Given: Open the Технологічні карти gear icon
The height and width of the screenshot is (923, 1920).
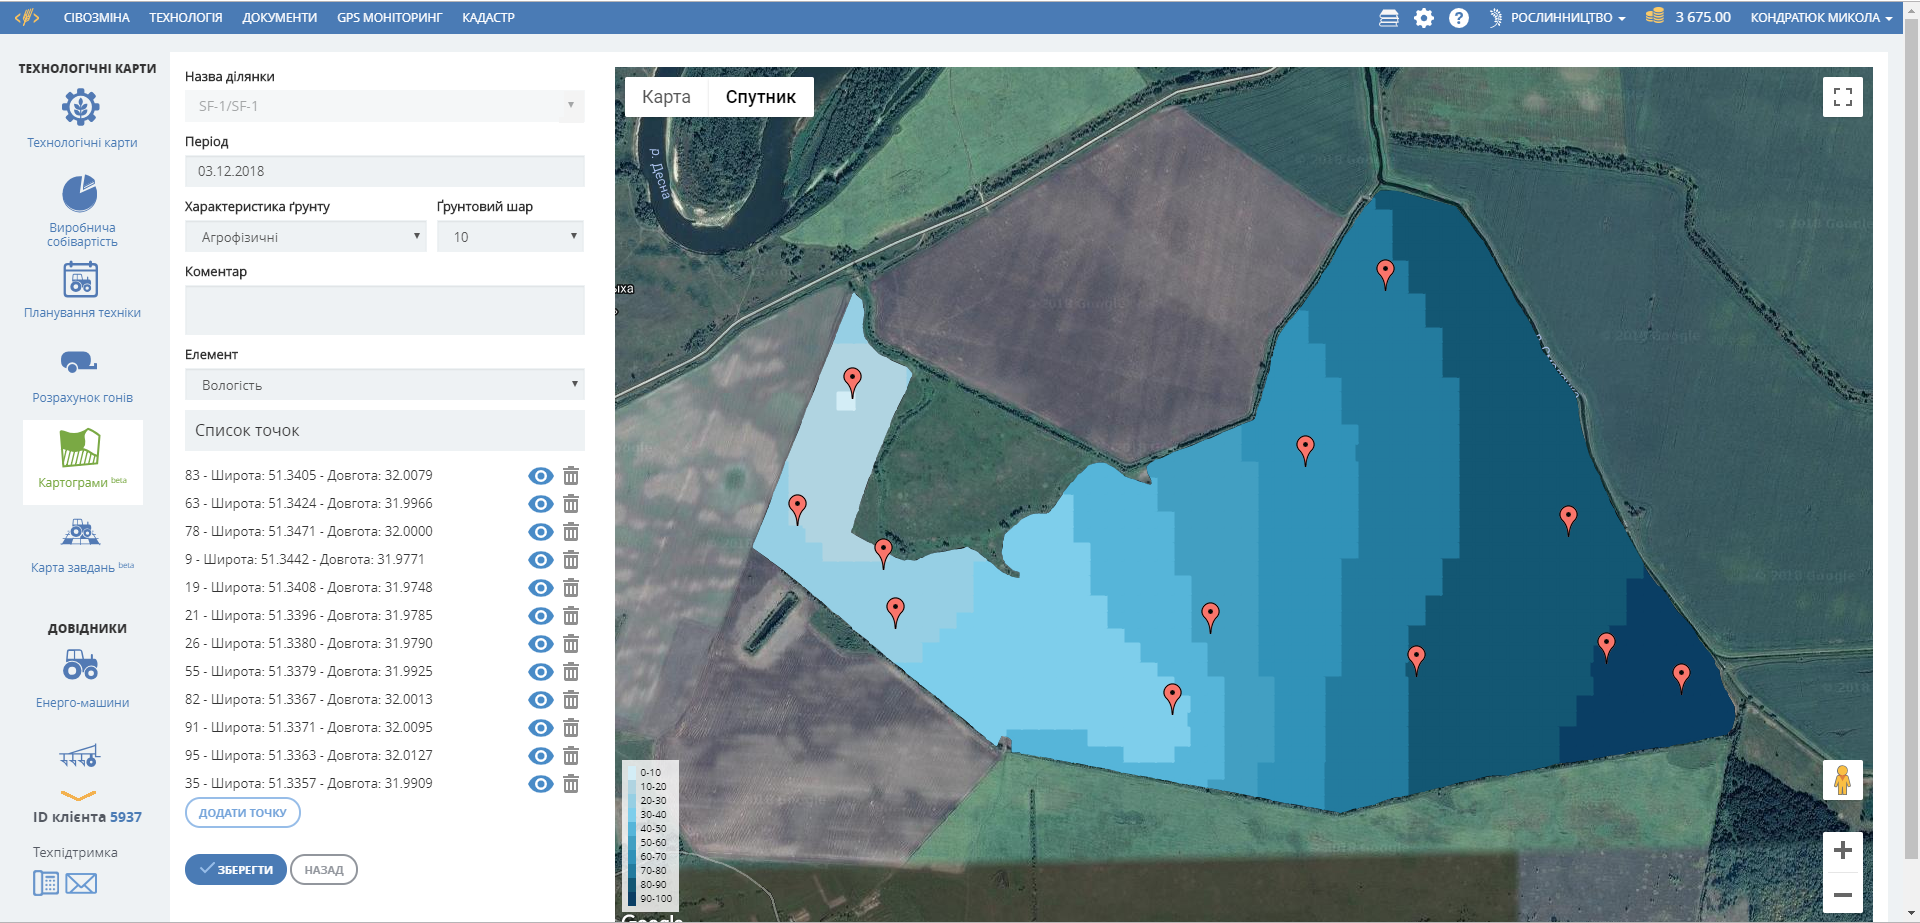Looking at the screenshot, I should click(x=80, y=107).
